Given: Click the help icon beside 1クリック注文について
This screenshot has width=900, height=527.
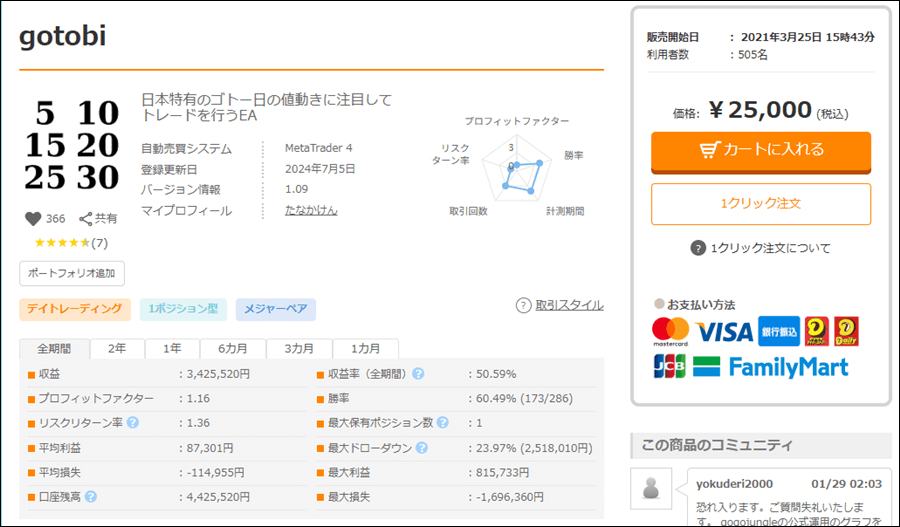Looking at the screenshot, I should (698, 248).
